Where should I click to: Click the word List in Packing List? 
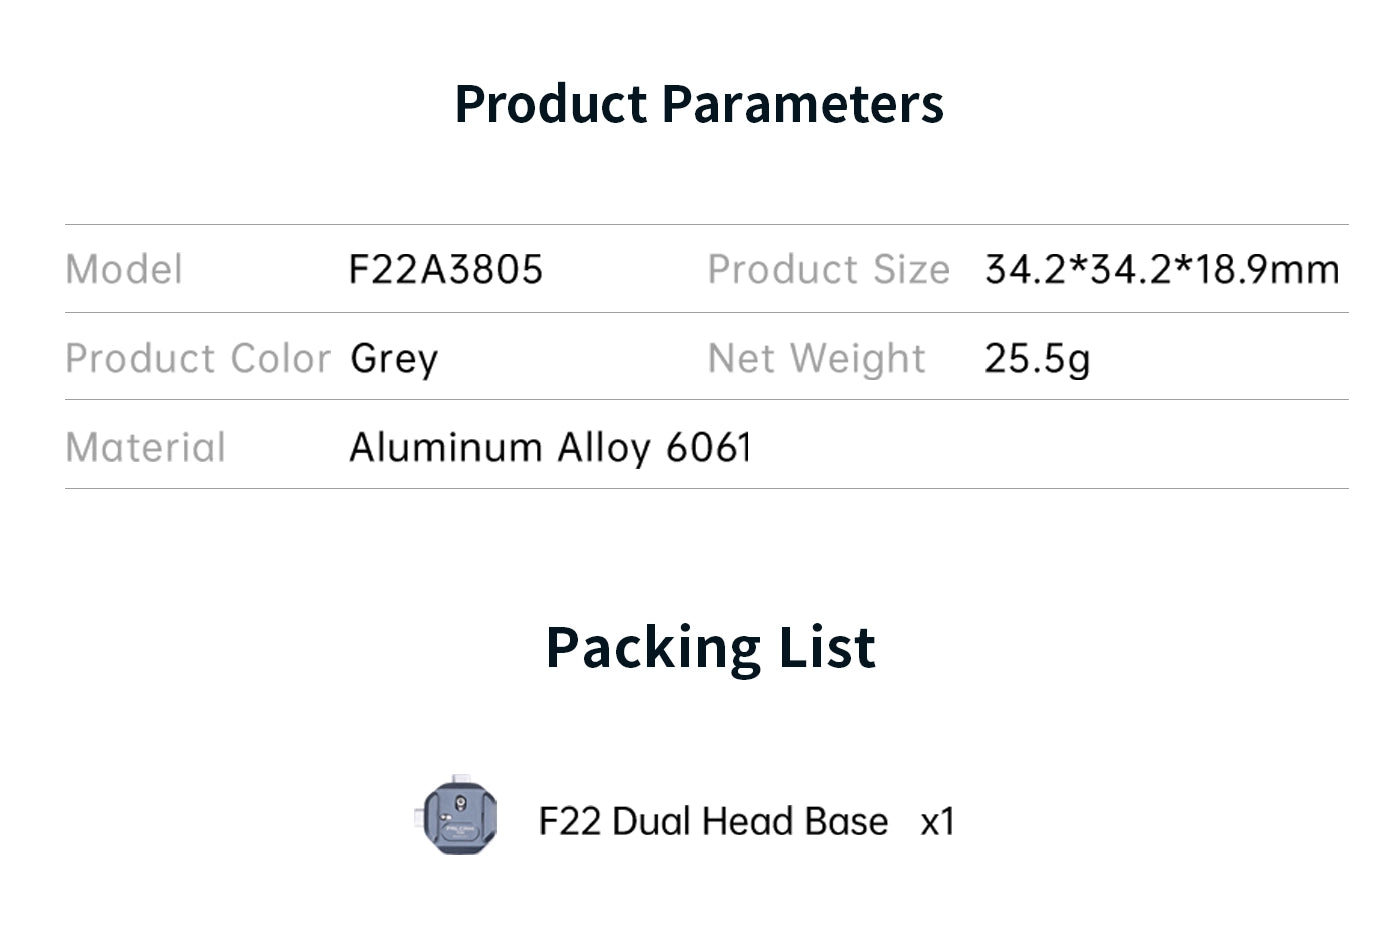coord(827,647)
